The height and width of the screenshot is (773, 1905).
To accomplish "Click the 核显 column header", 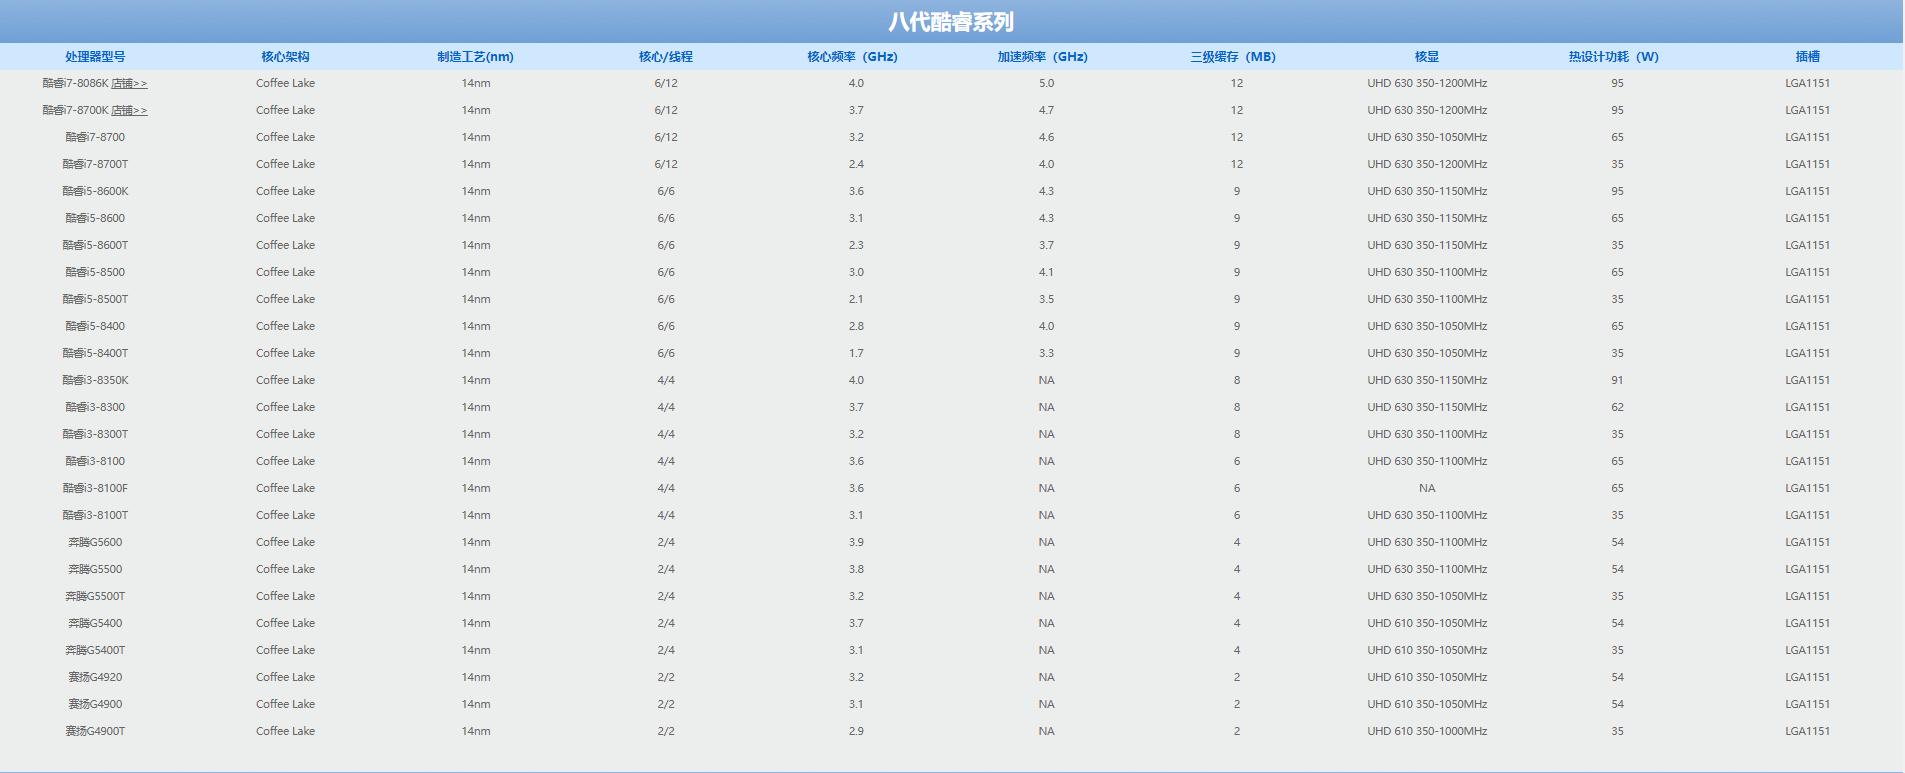I will (x=1427, y=57).
